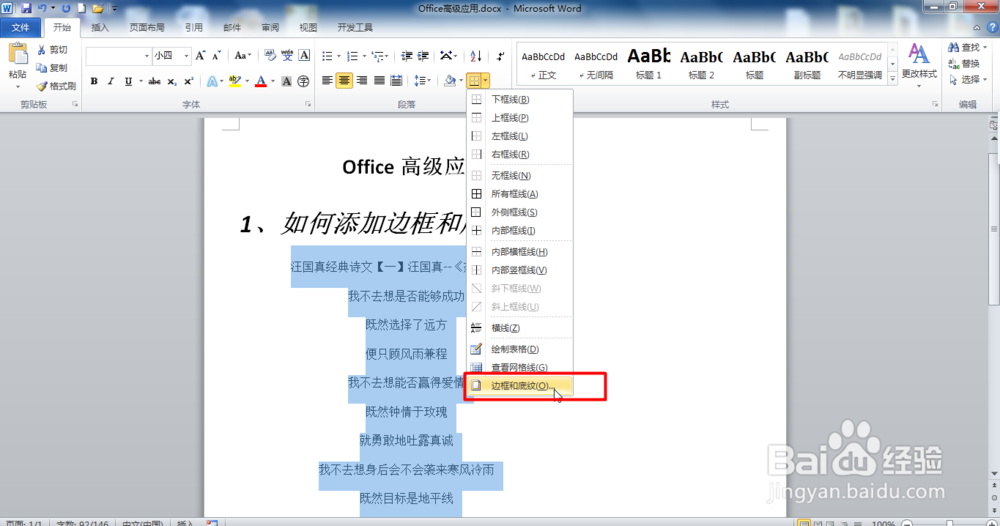Switch to the 开发工具 Developer tab

[x=355, y=27]
